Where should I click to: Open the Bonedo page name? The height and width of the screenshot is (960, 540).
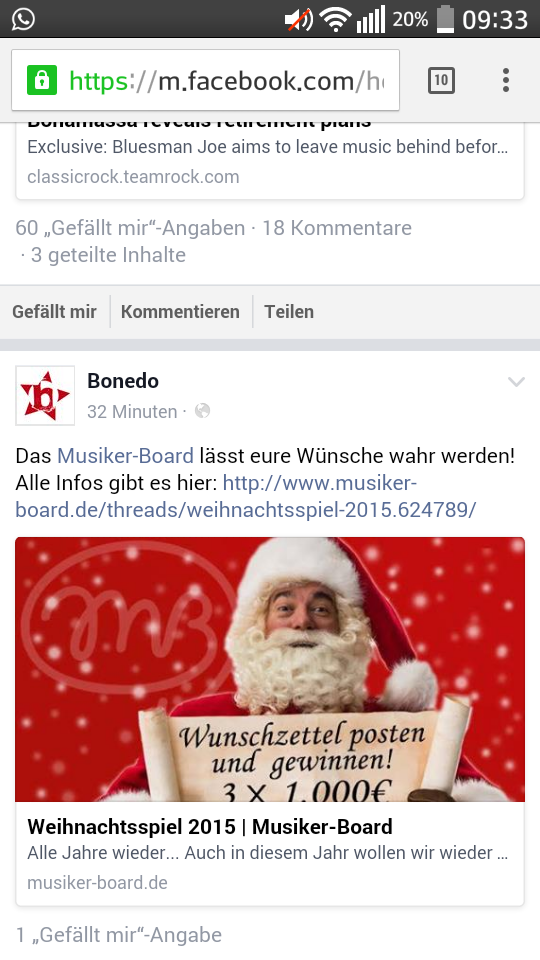click(x=123, y=381)
